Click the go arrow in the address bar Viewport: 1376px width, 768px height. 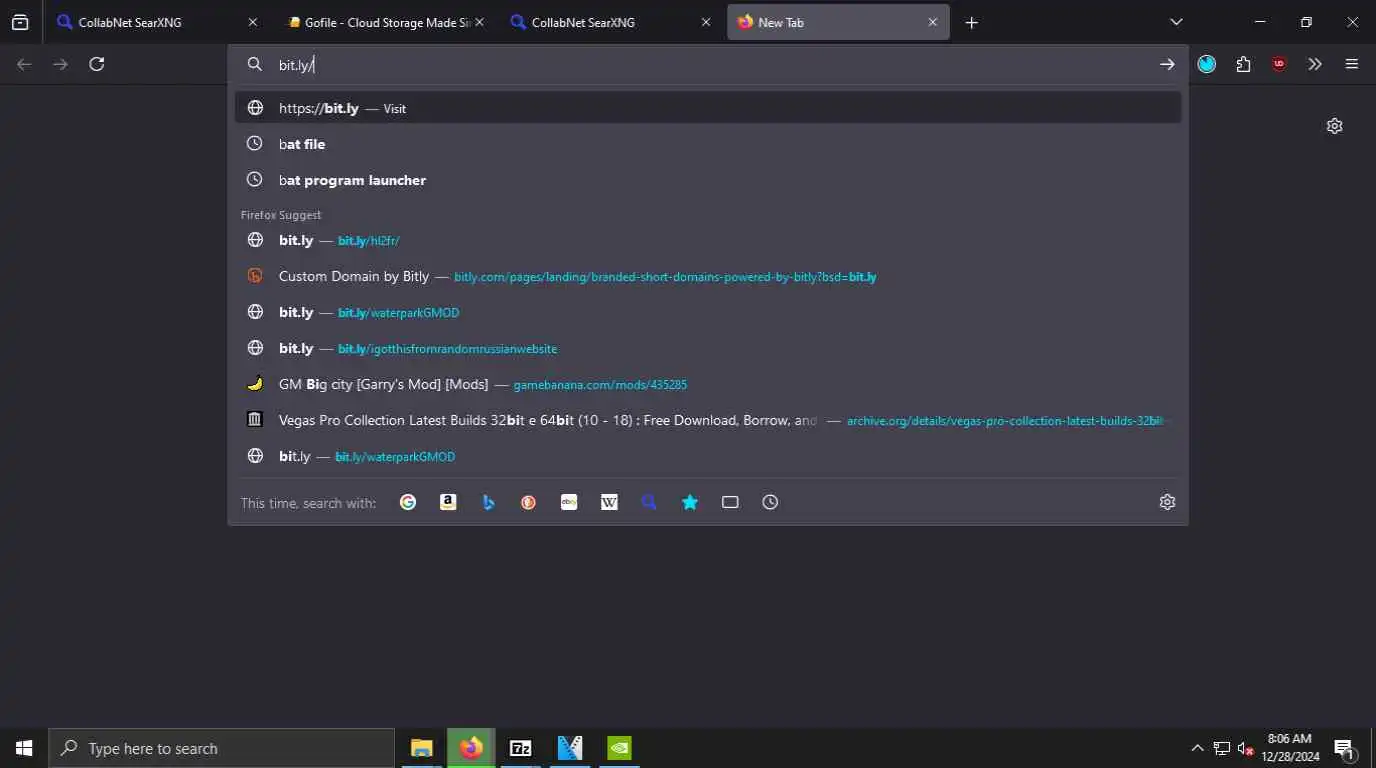(1167, 64)
